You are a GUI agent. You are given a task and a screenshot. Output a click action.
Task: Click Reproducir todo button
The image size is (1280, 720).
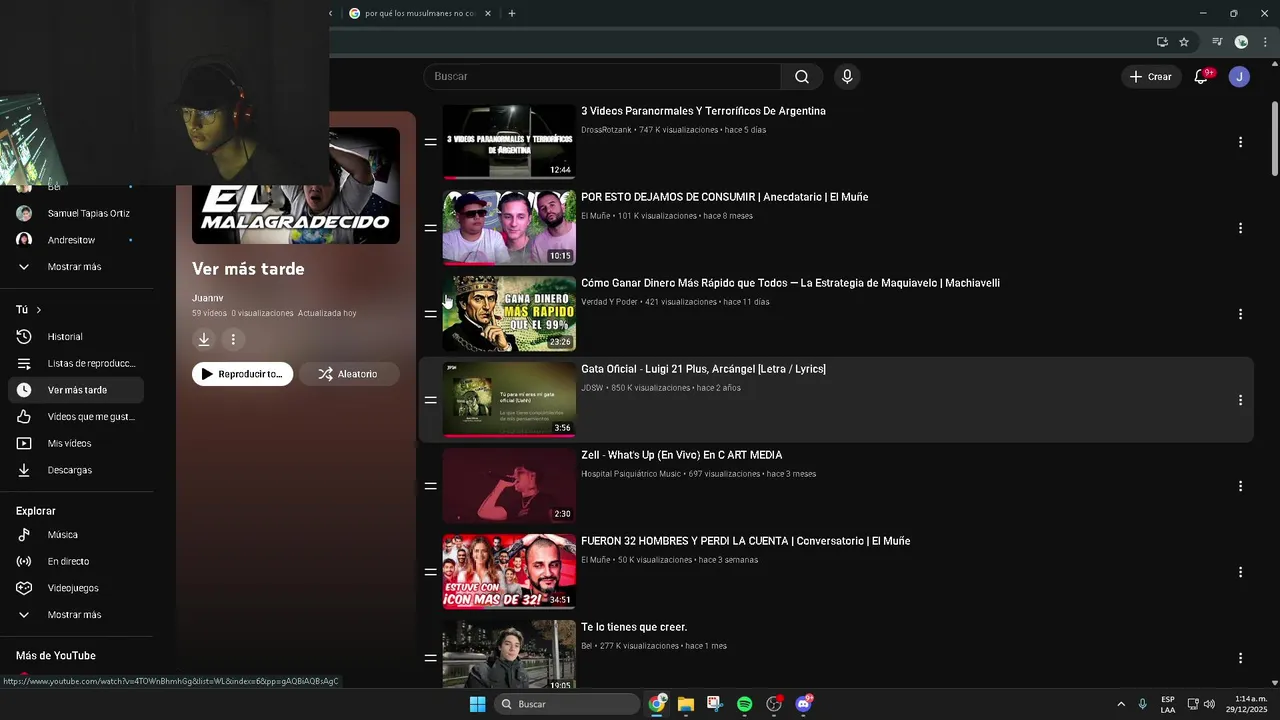click(x=242, y=374)
